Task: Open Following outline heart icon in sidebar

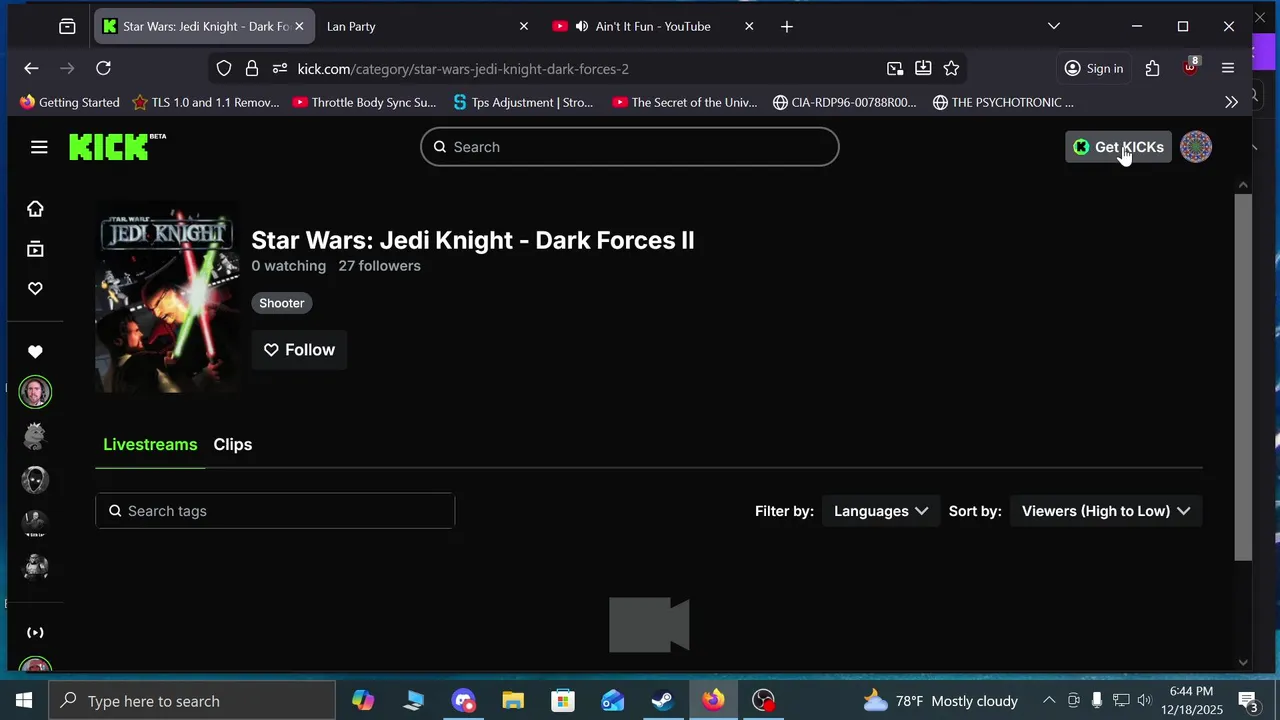Action: [x=35, y=289]
